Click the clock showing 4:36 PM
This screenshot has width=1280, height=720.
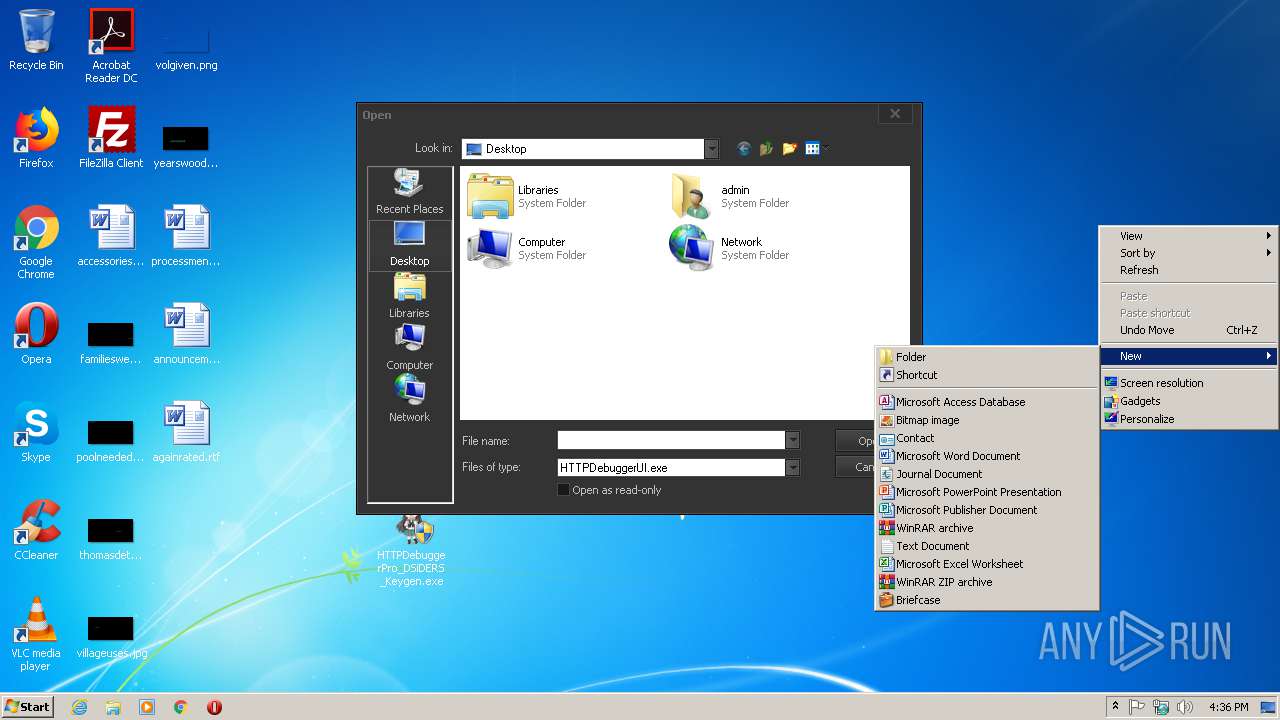(x=1228, y=707)
